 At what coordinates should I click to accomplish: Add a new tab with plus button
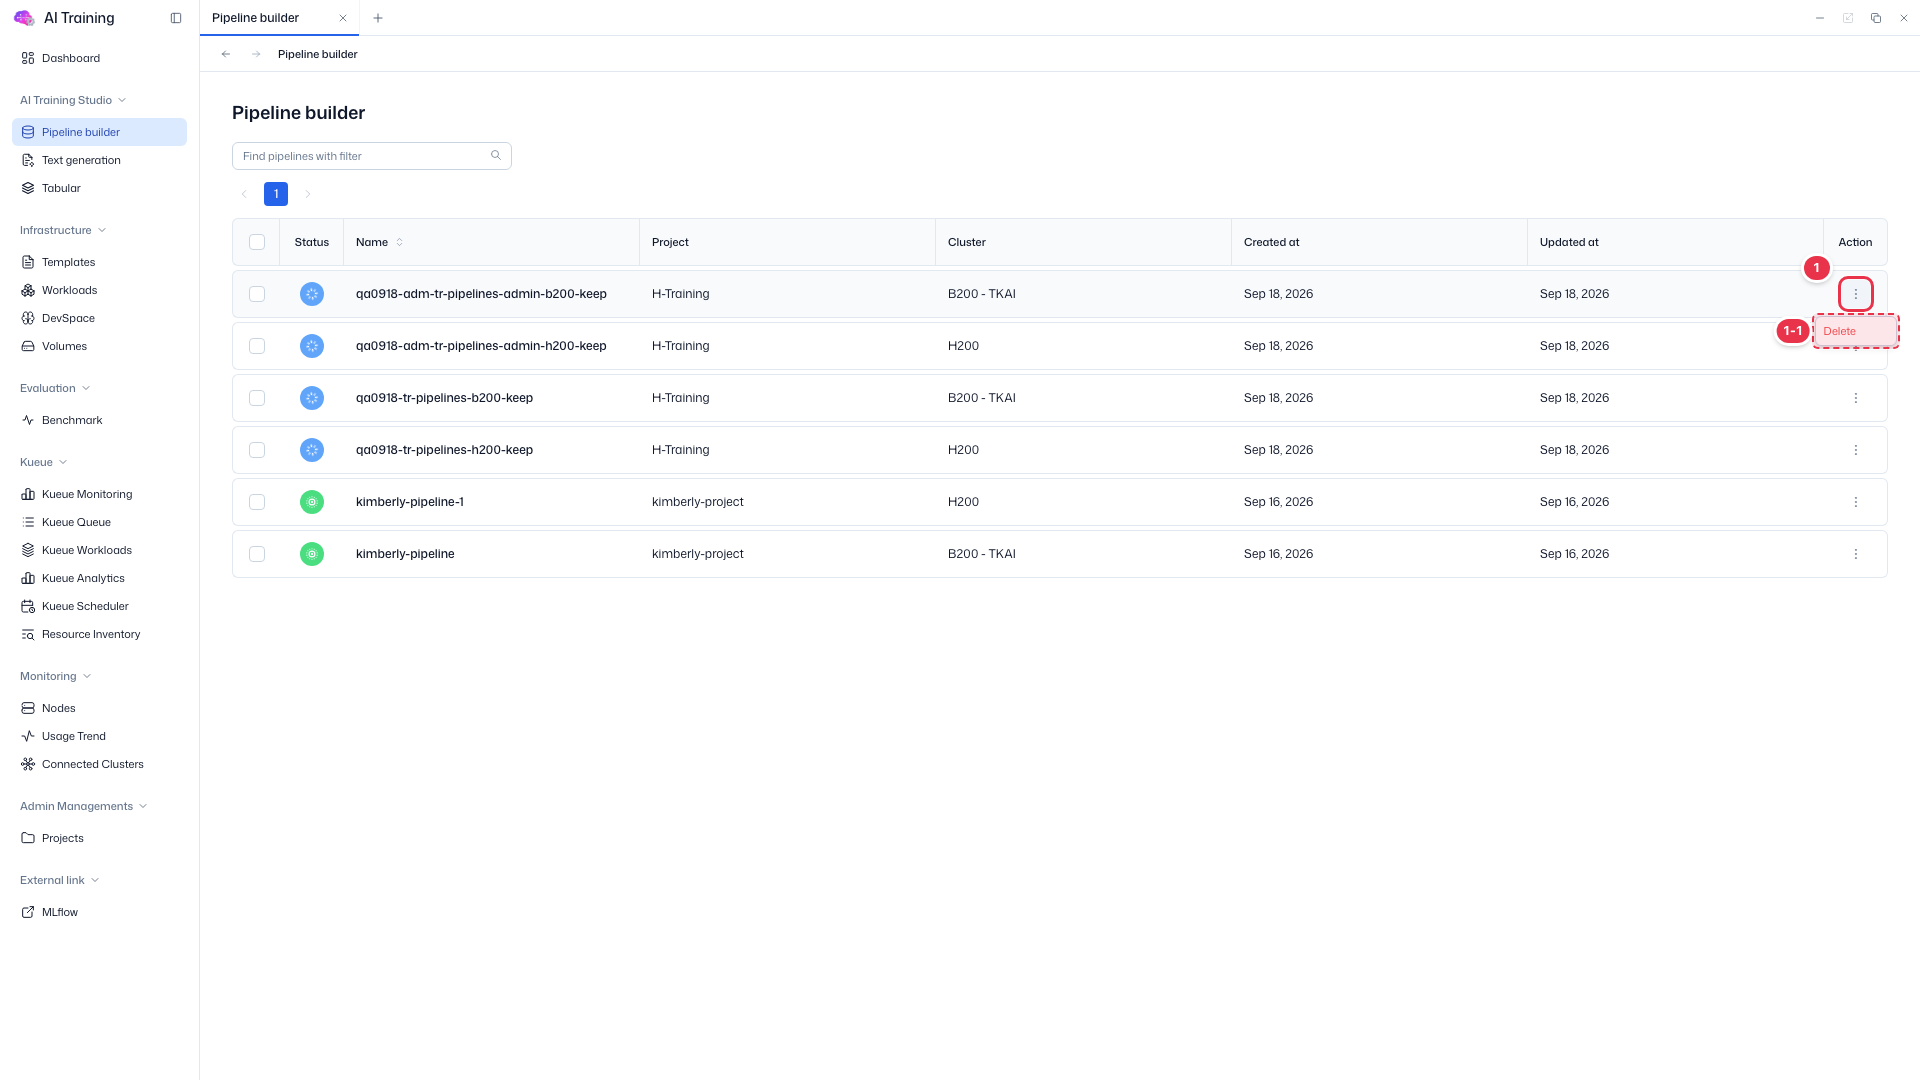pos(378,18)
